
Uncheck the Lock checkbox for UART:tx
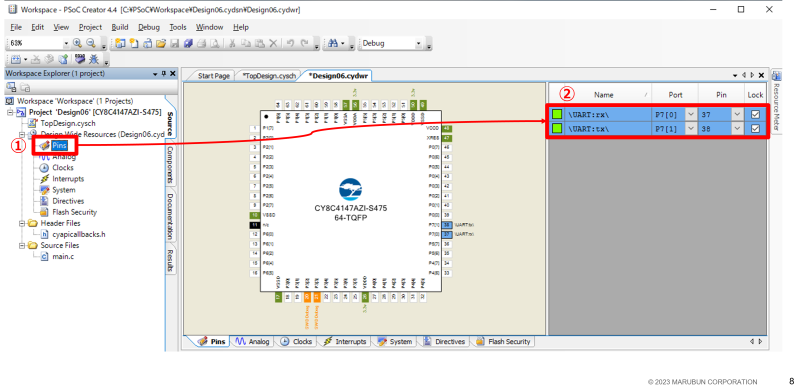coord(755,129)
